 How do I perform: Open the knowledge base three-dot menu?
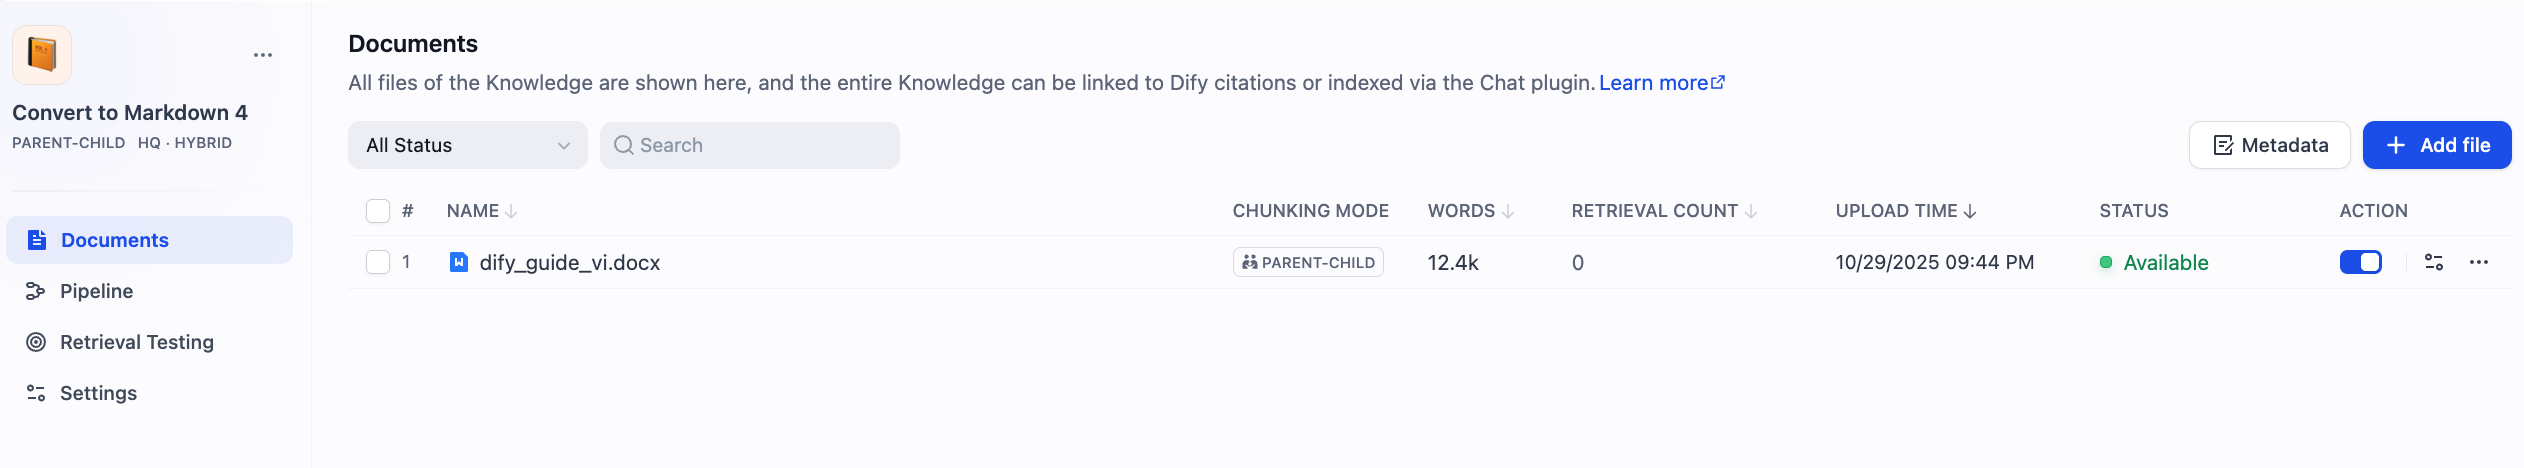click(263, 55)
